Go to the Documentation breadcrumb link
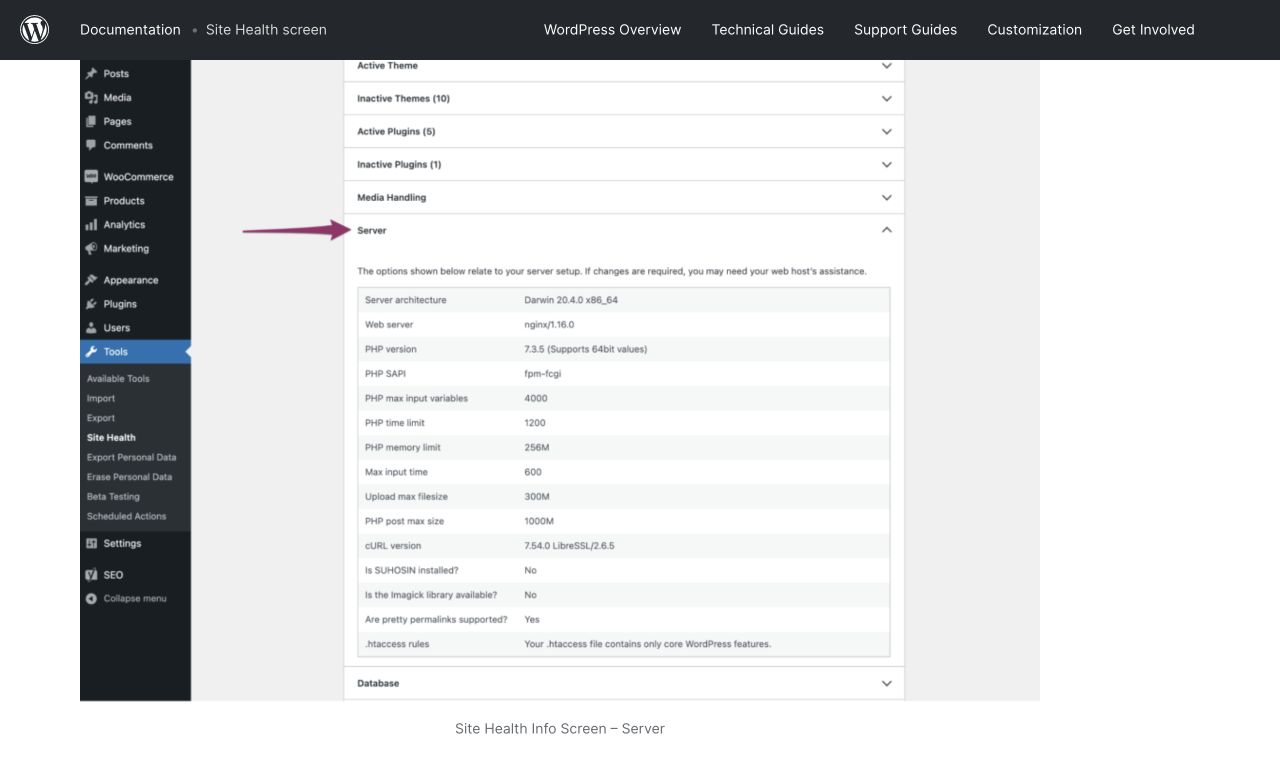 pos(130,30)
